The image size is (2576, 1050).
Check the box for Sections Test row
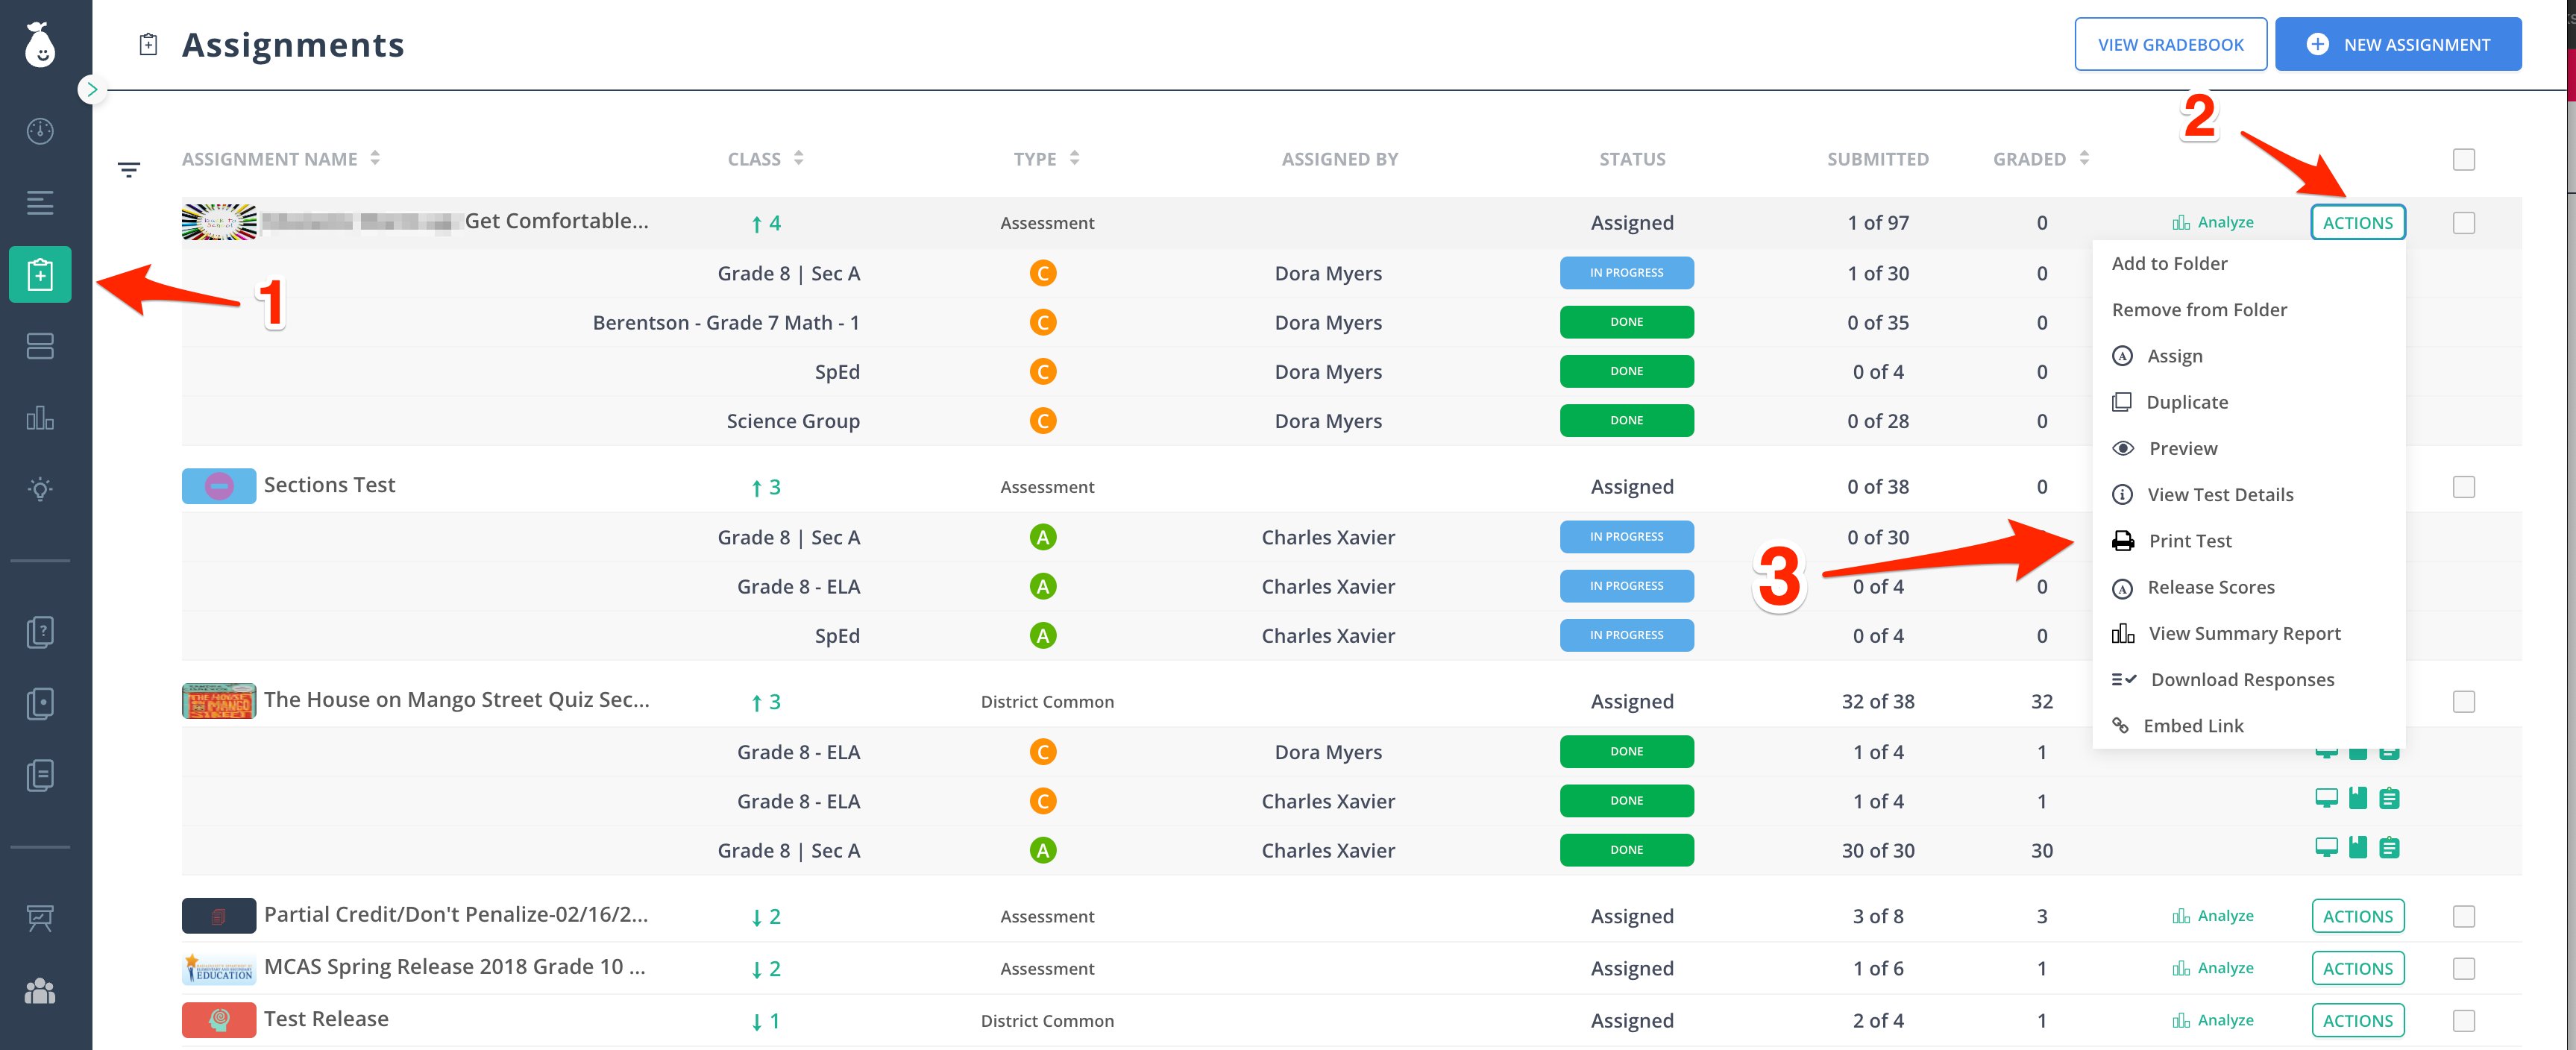2464,487
